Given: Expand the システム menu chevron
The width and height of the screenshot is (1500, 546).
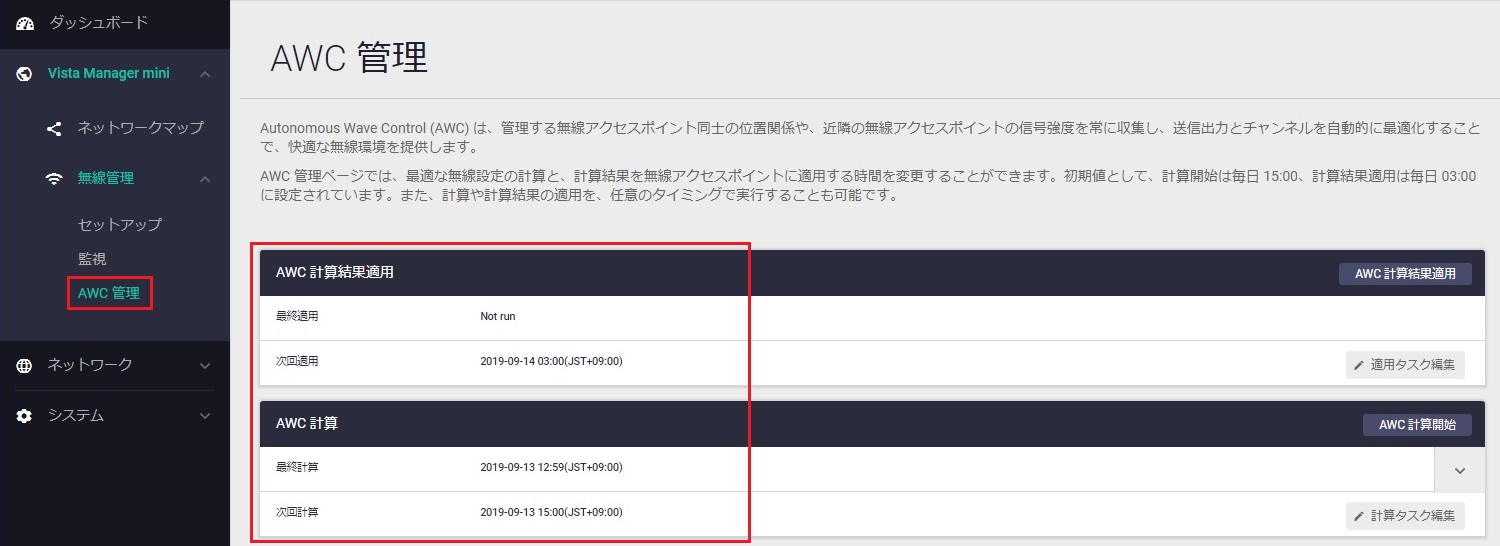Looking at the screenshot, I should [205, 415].
